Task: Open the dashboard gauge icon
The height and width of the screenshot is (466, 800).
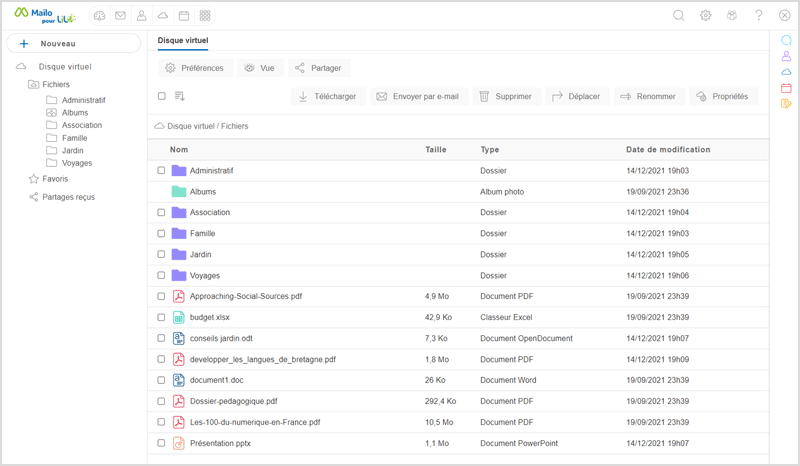Action: point(99,16)
